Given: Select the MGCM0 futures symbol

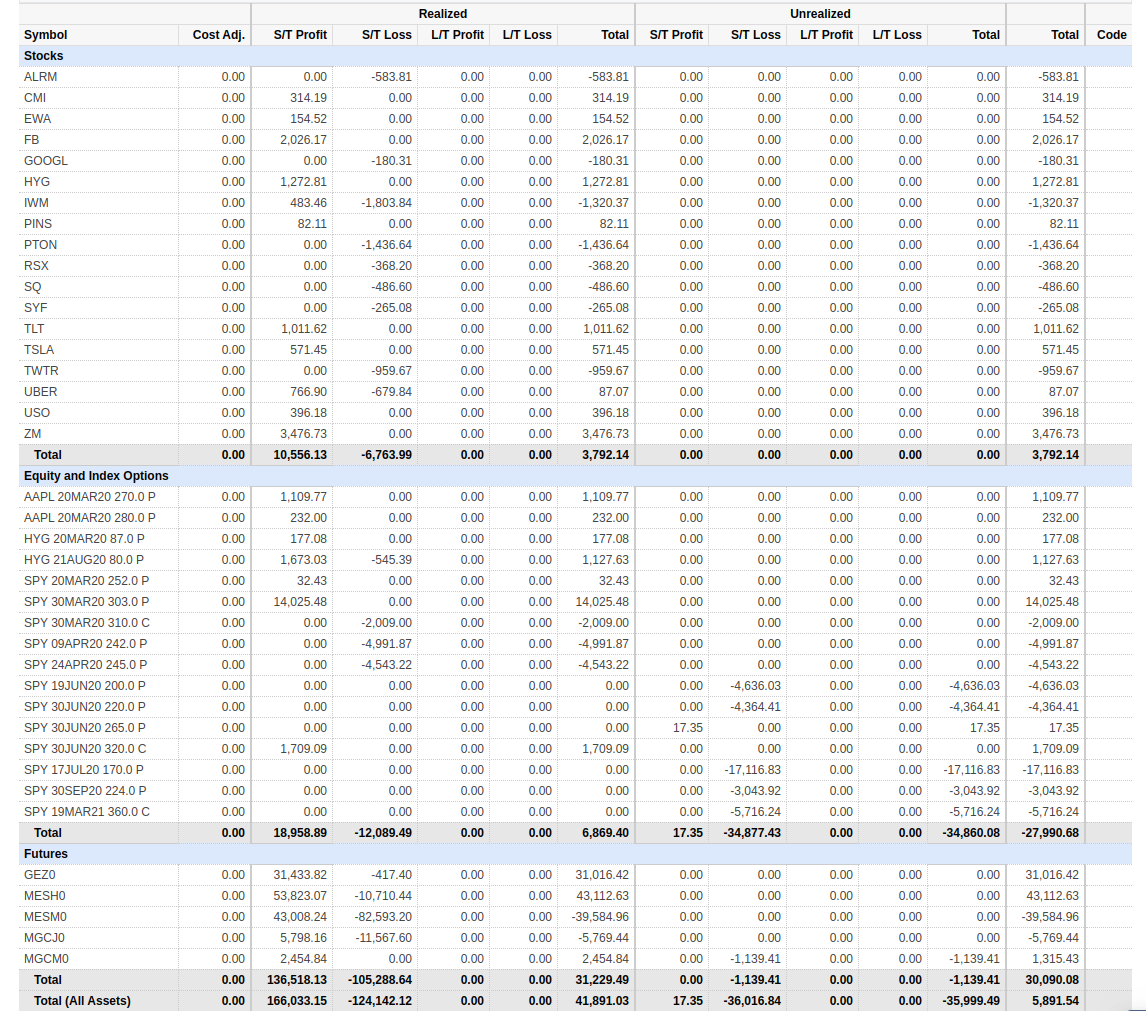Looking at the screenshot, I should click(46, 959).
